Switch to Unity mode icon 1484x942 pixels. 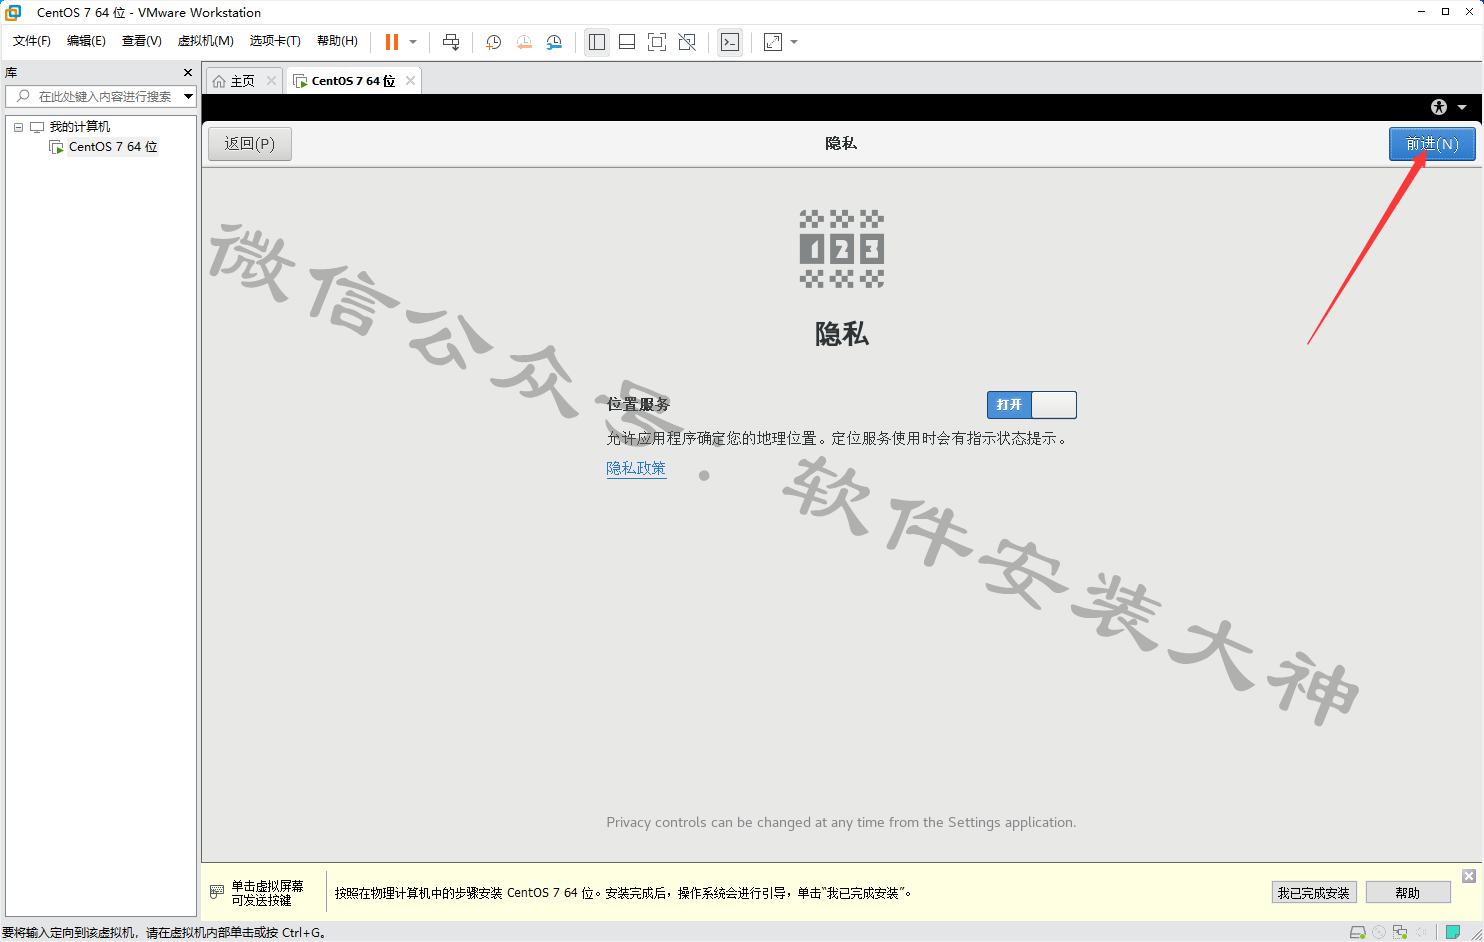pos(687,42)
